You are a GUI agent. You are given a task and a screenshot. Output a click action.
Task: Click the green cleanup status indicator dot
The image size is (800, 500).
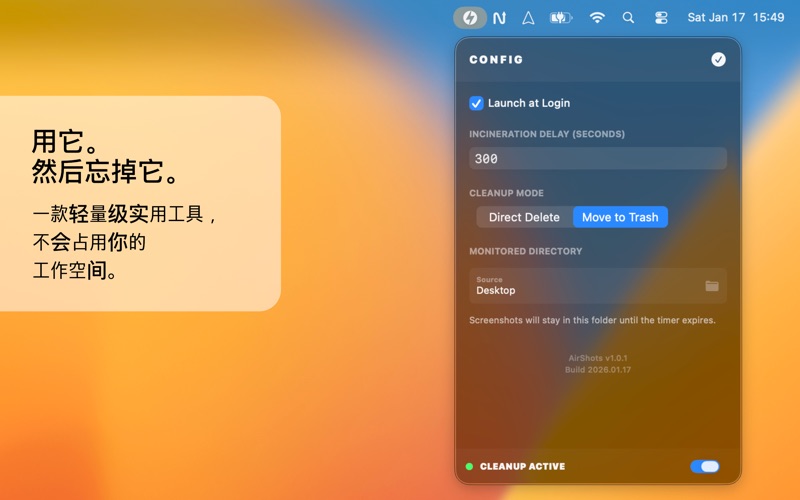[469, 466]
